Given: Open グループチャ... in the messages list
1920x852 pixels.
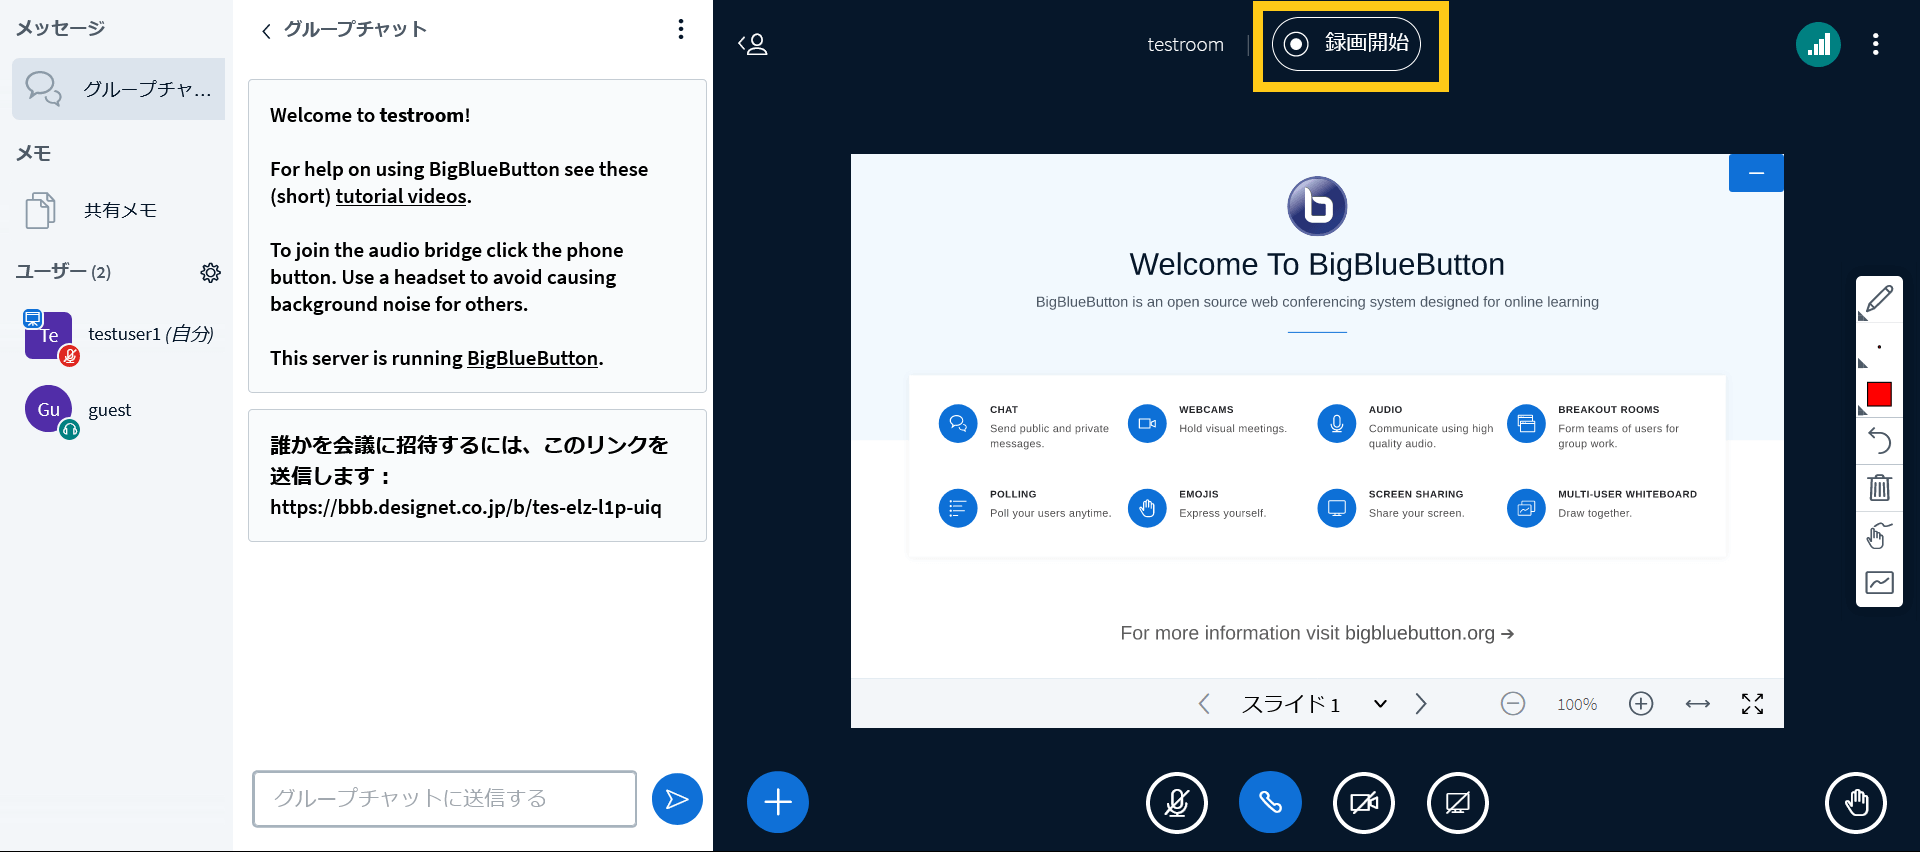Looking at the screenshot, I should [119, 89].
